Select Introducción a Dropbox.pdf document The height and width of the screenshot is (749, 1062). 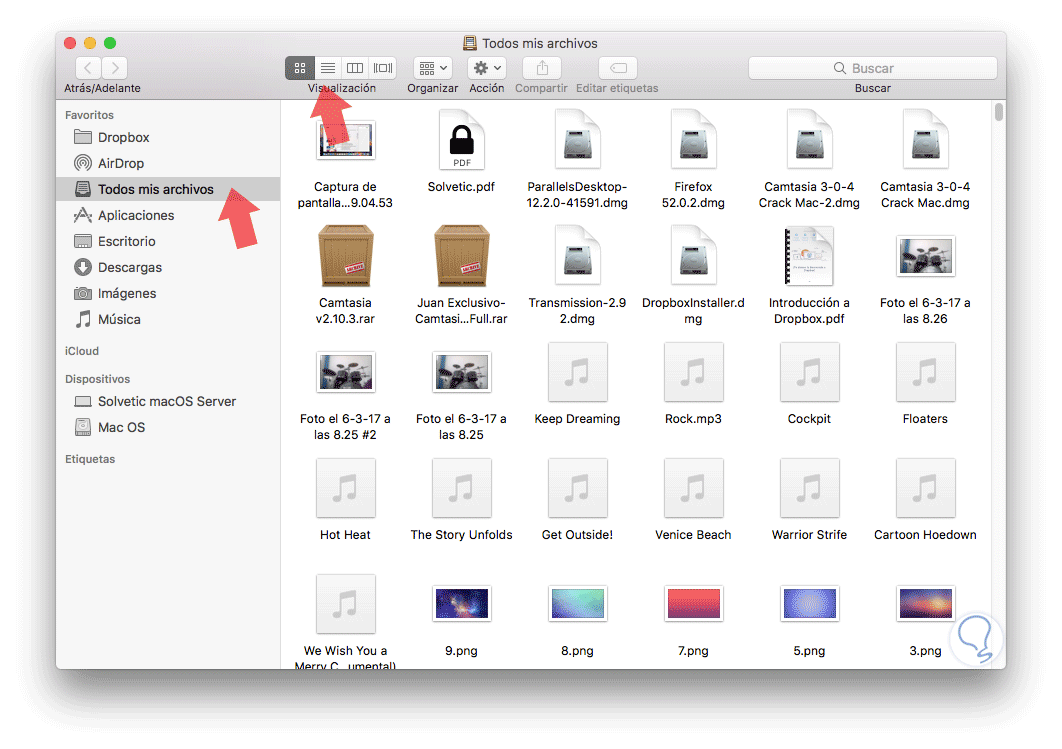pos(809,256)
